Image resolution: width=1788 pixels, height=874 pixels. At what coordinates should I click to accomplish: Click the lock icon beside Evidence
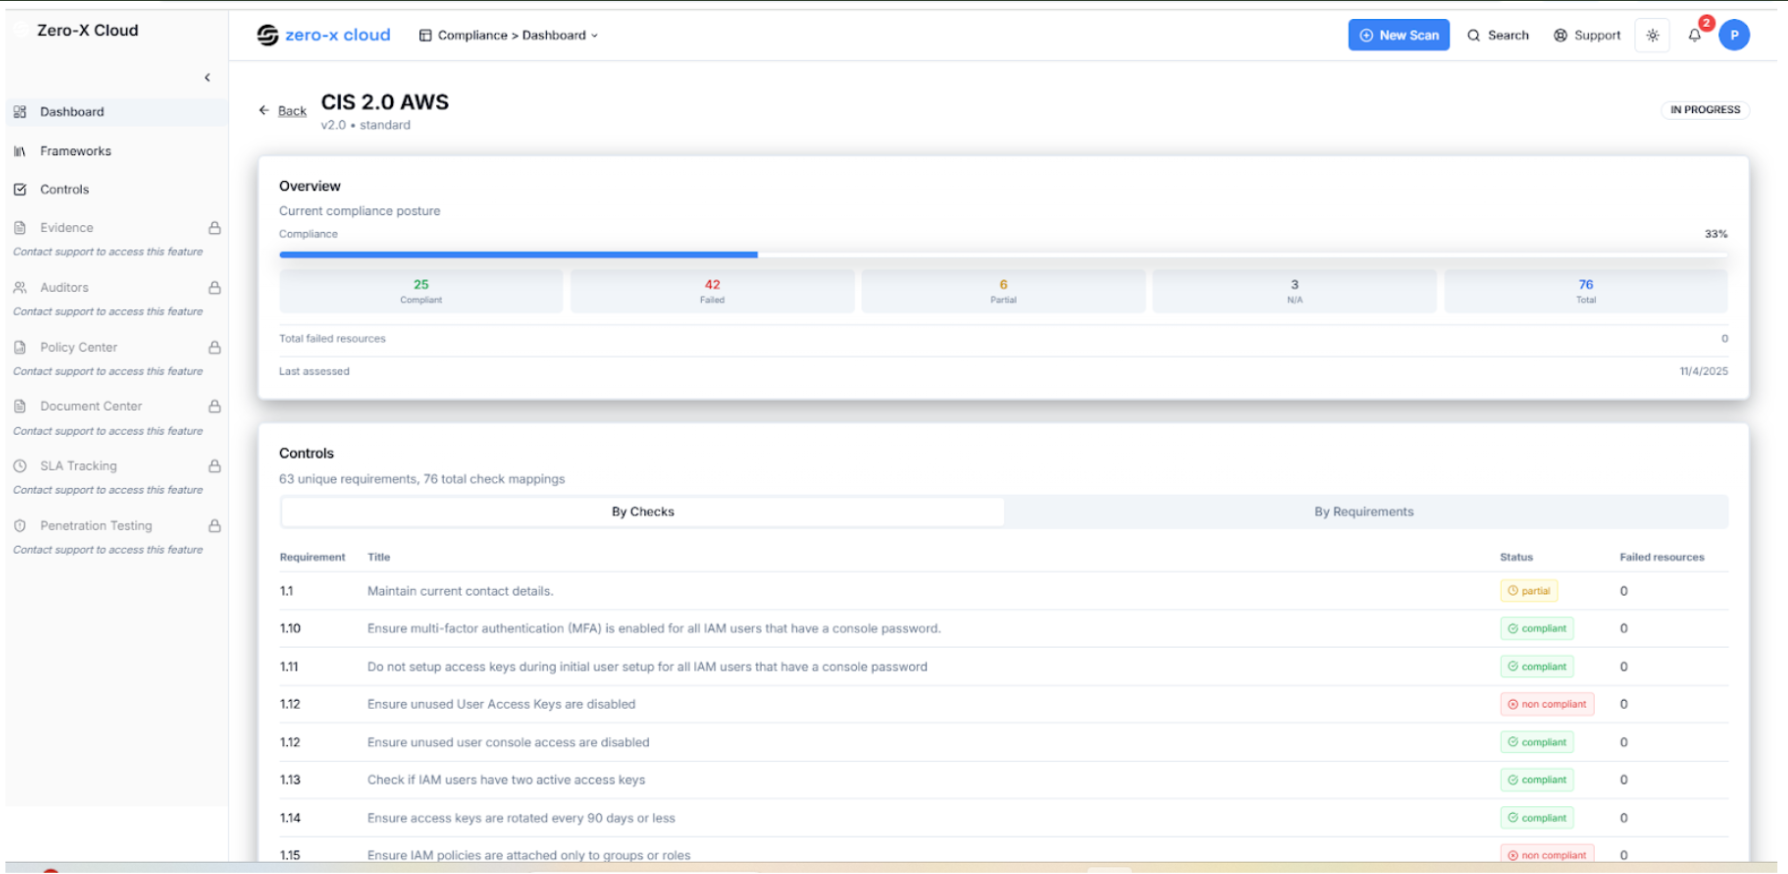tap(214, 228)
